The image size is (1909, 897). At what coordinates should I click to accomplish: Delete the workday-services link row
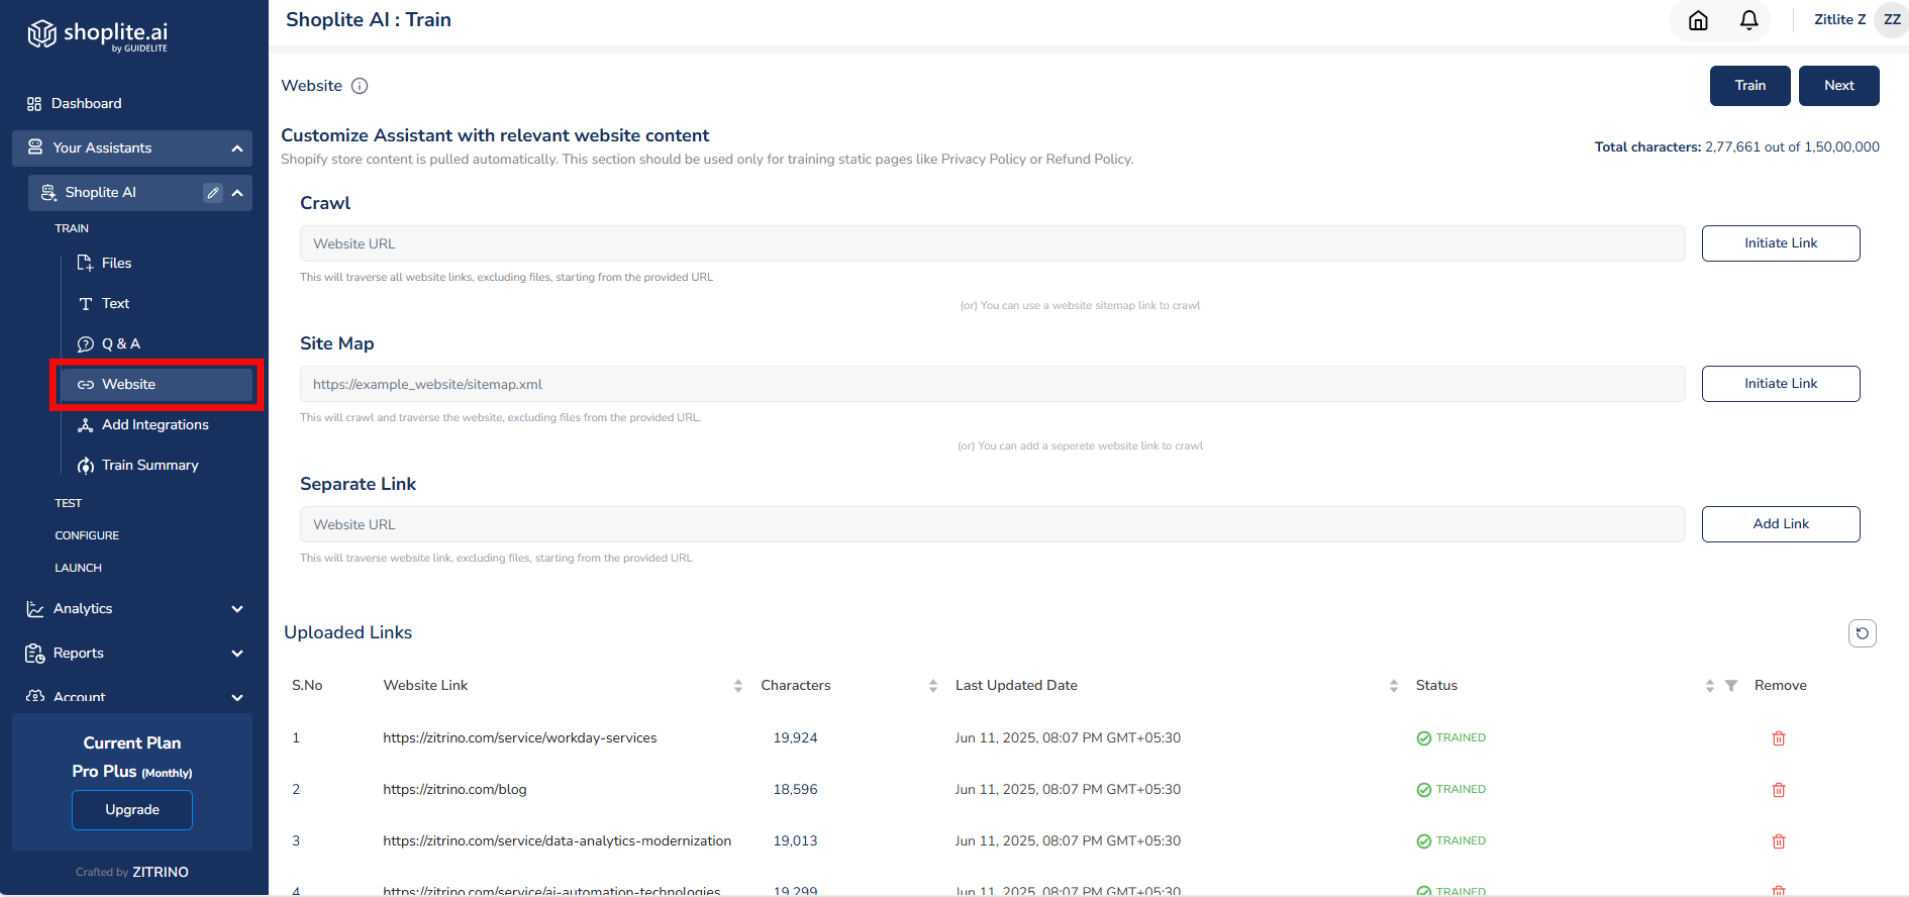point(1778,738)
